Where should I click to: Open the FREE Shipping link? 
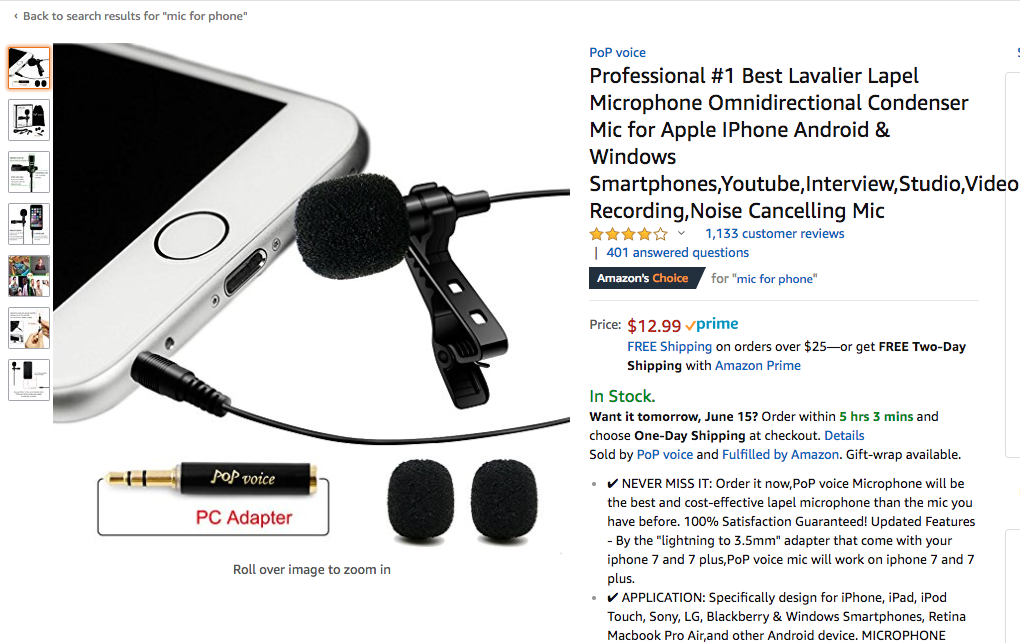(x=669, y=347)
